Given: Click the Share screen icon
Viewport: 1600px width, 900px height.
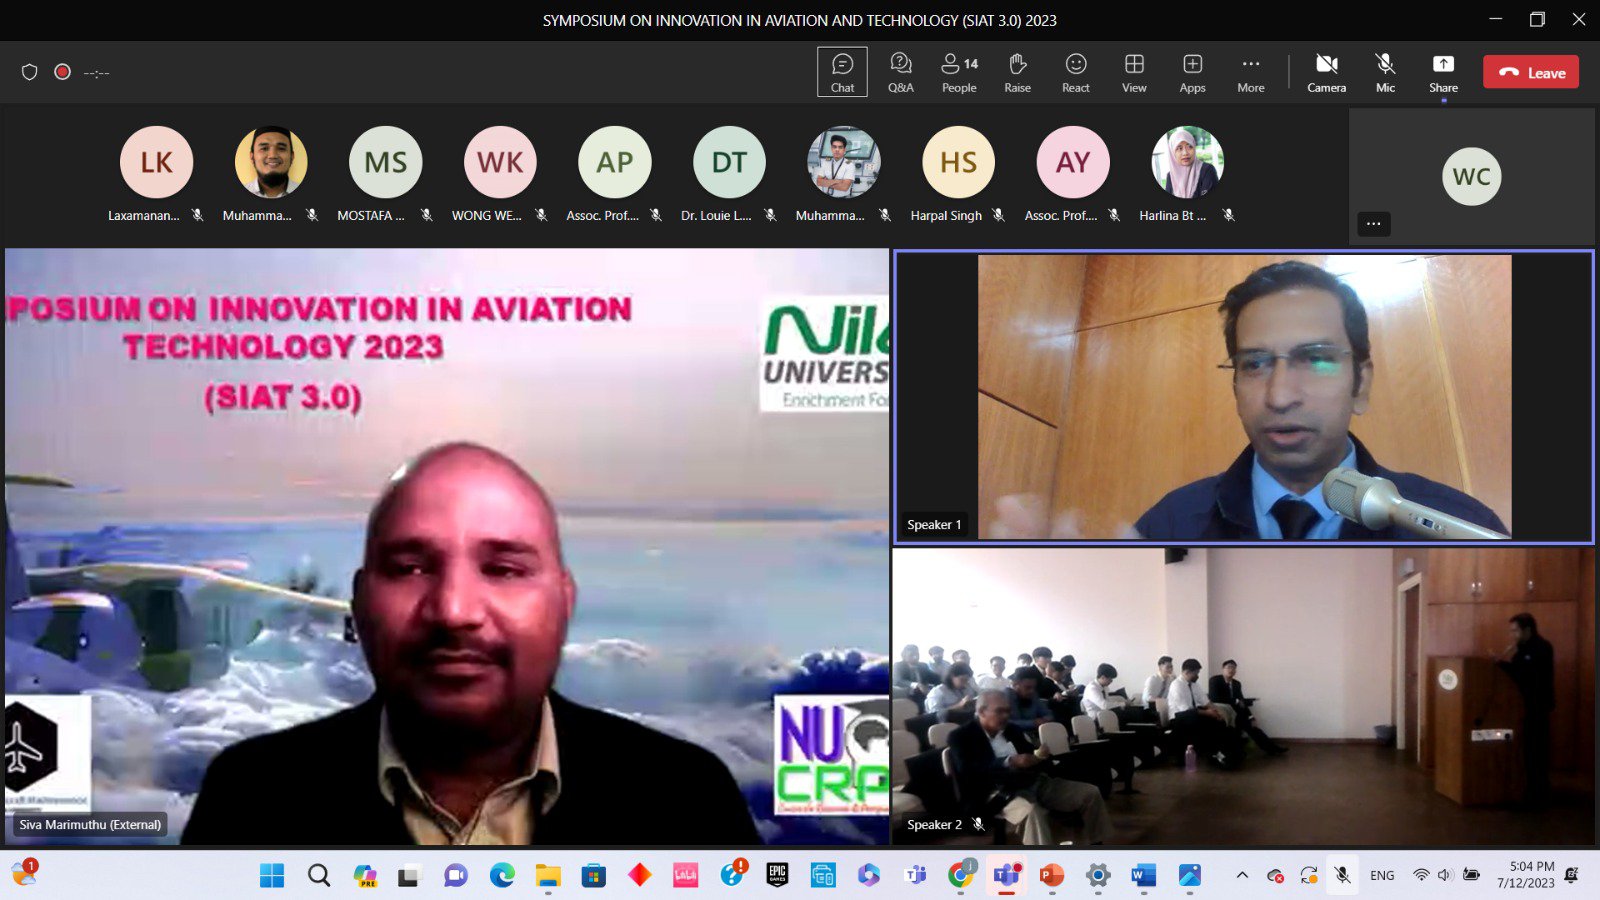Looking at the screenshot, I should pyautogui.click(x=1443, y=72).
